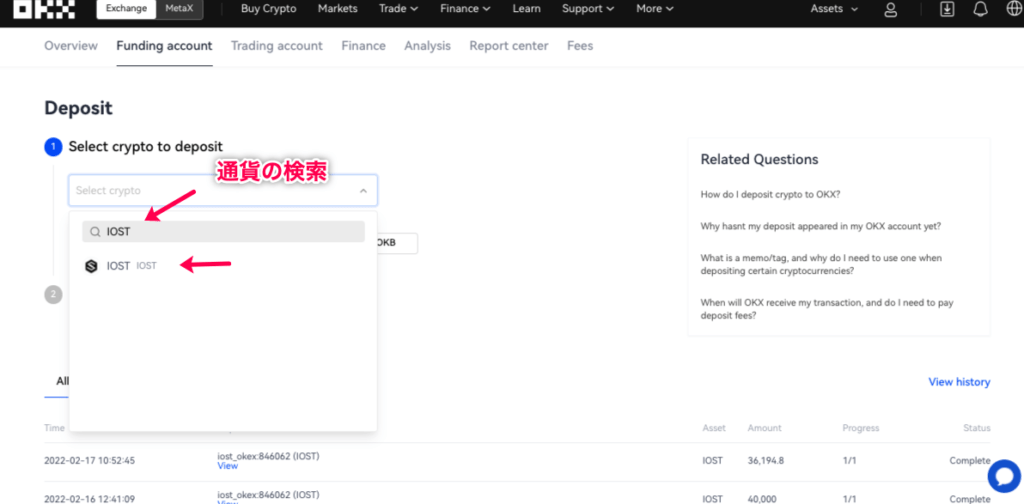Select the IOST search result
Image resolution: width=1024 pixels, height=504 pixels.
tap(223, 266)
